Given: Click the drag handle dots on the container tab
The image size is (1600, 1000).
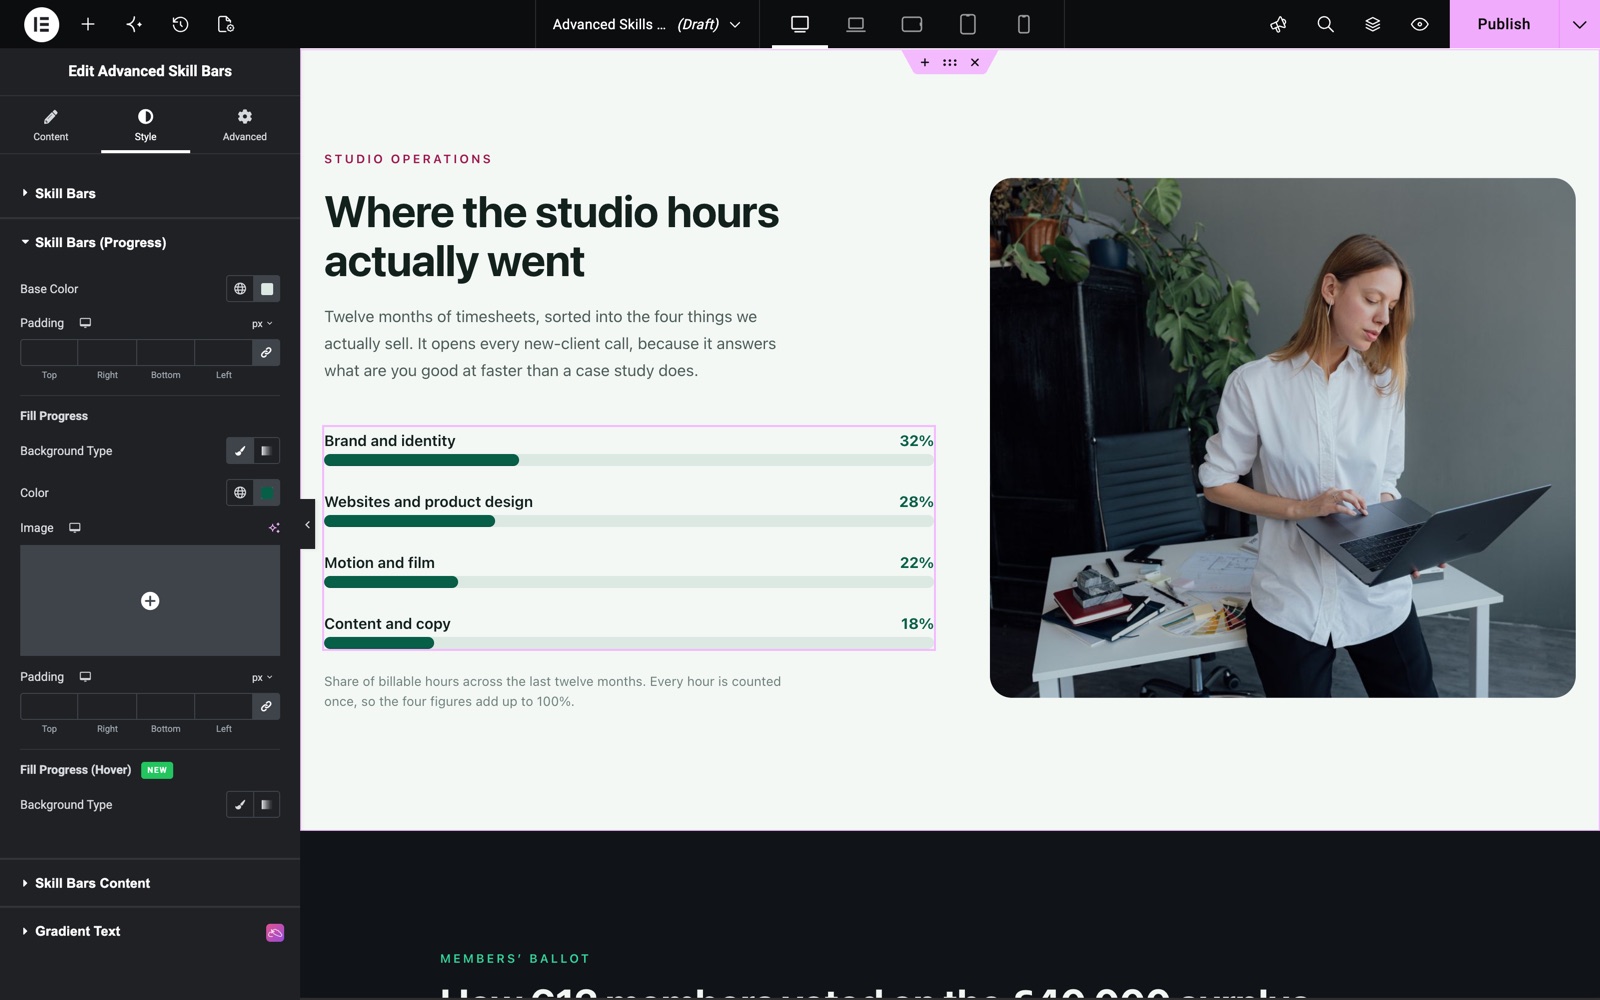Looking at the screenshot, I should coord(950,62).
